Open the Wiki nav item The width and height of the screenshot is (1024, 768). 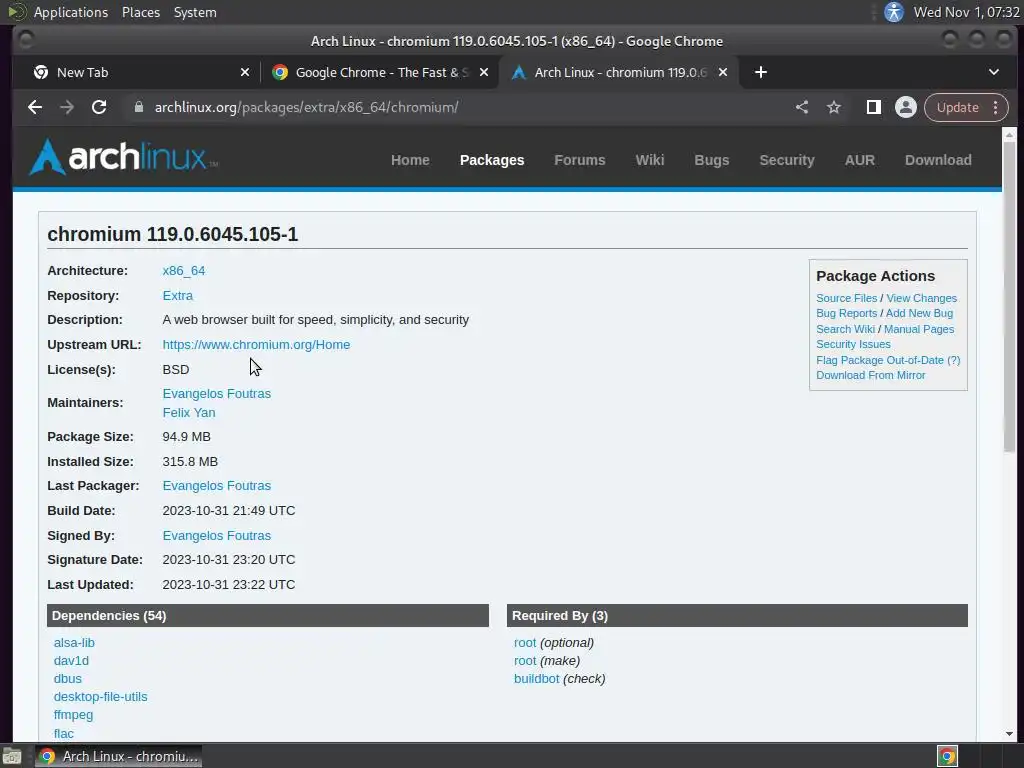click(650, 160)
